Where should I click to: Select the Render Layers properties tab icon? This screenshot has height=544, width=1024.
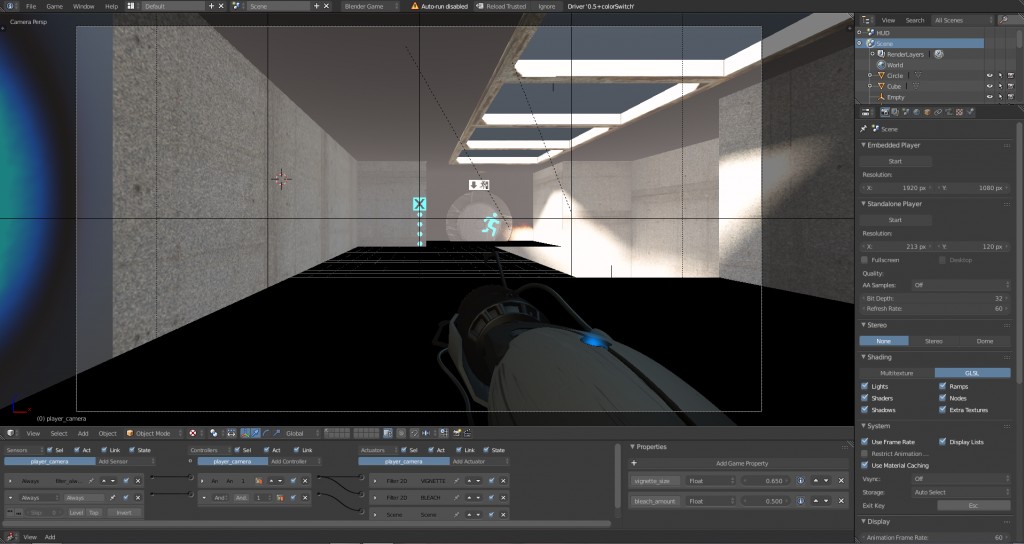895,112
